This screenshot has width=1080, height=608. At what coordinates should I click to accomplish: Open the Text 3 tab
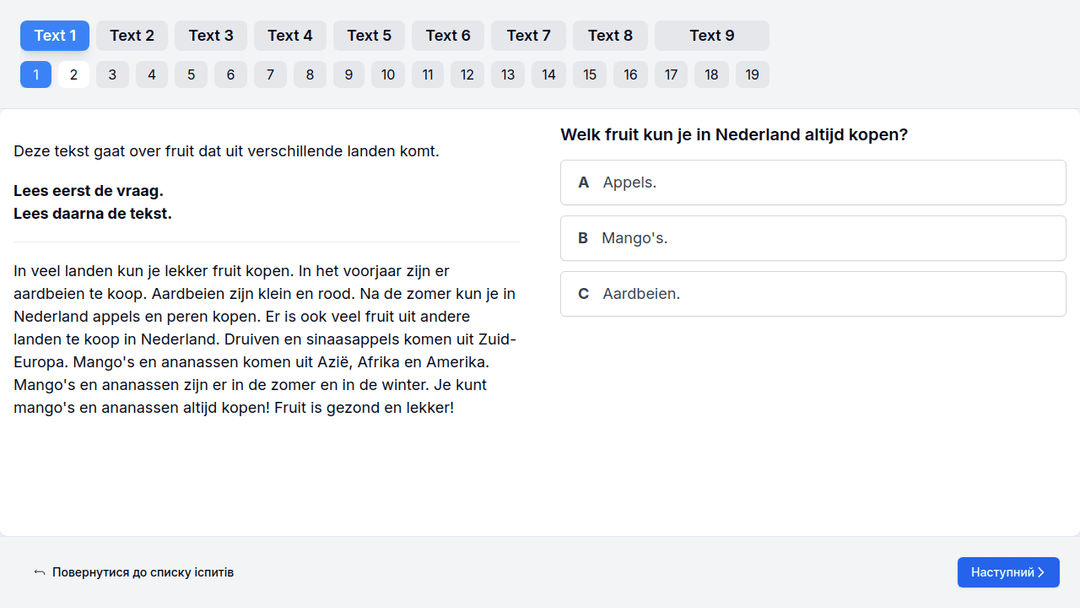coord(211,35)
